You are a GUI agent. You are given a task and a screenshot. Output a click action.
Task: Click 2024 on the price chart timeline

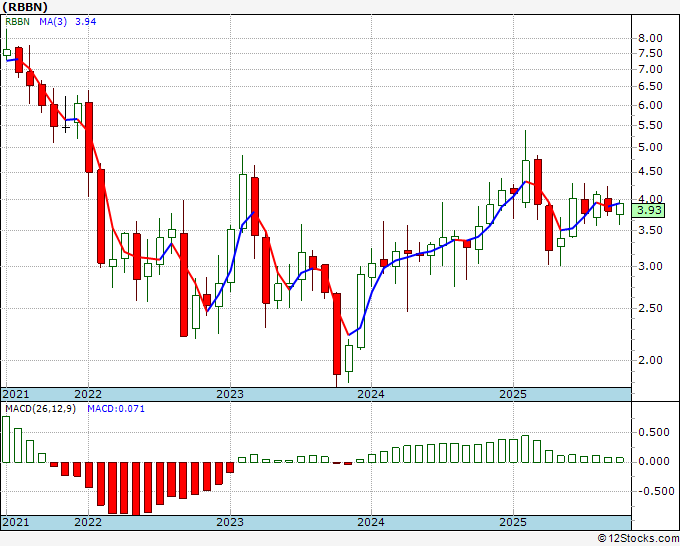(371, 394)
